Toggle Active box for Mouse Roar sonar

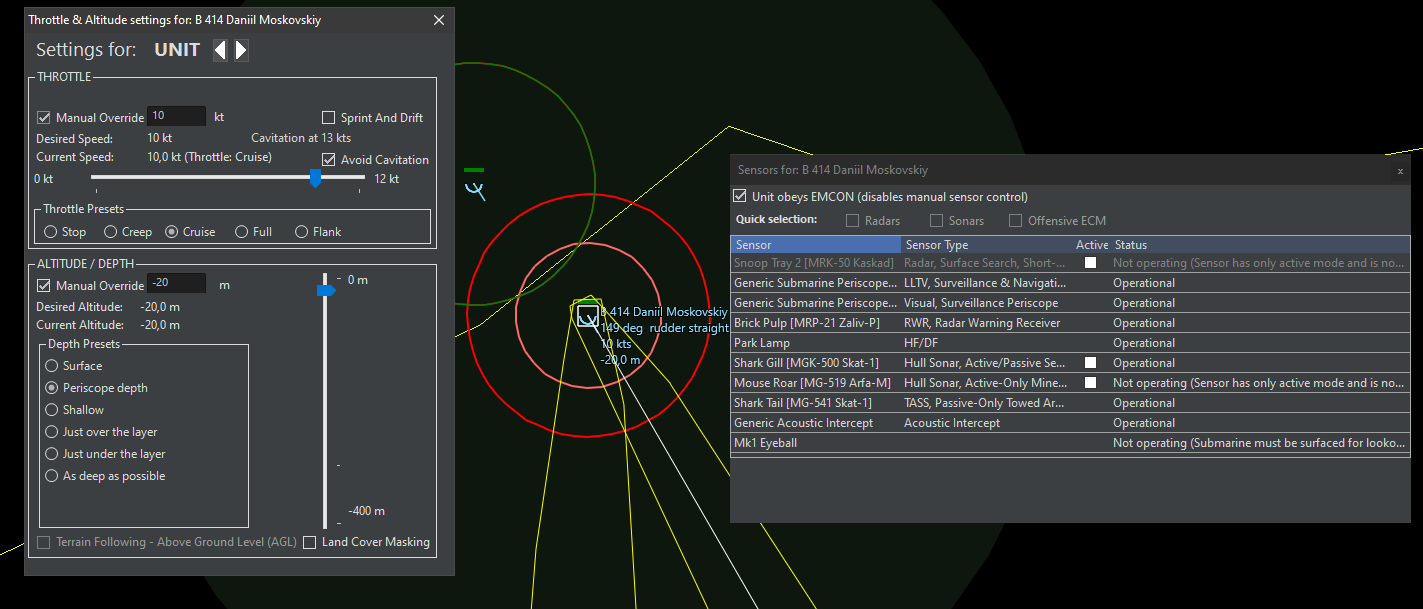pyautogui.click(x=1091, y=383)
